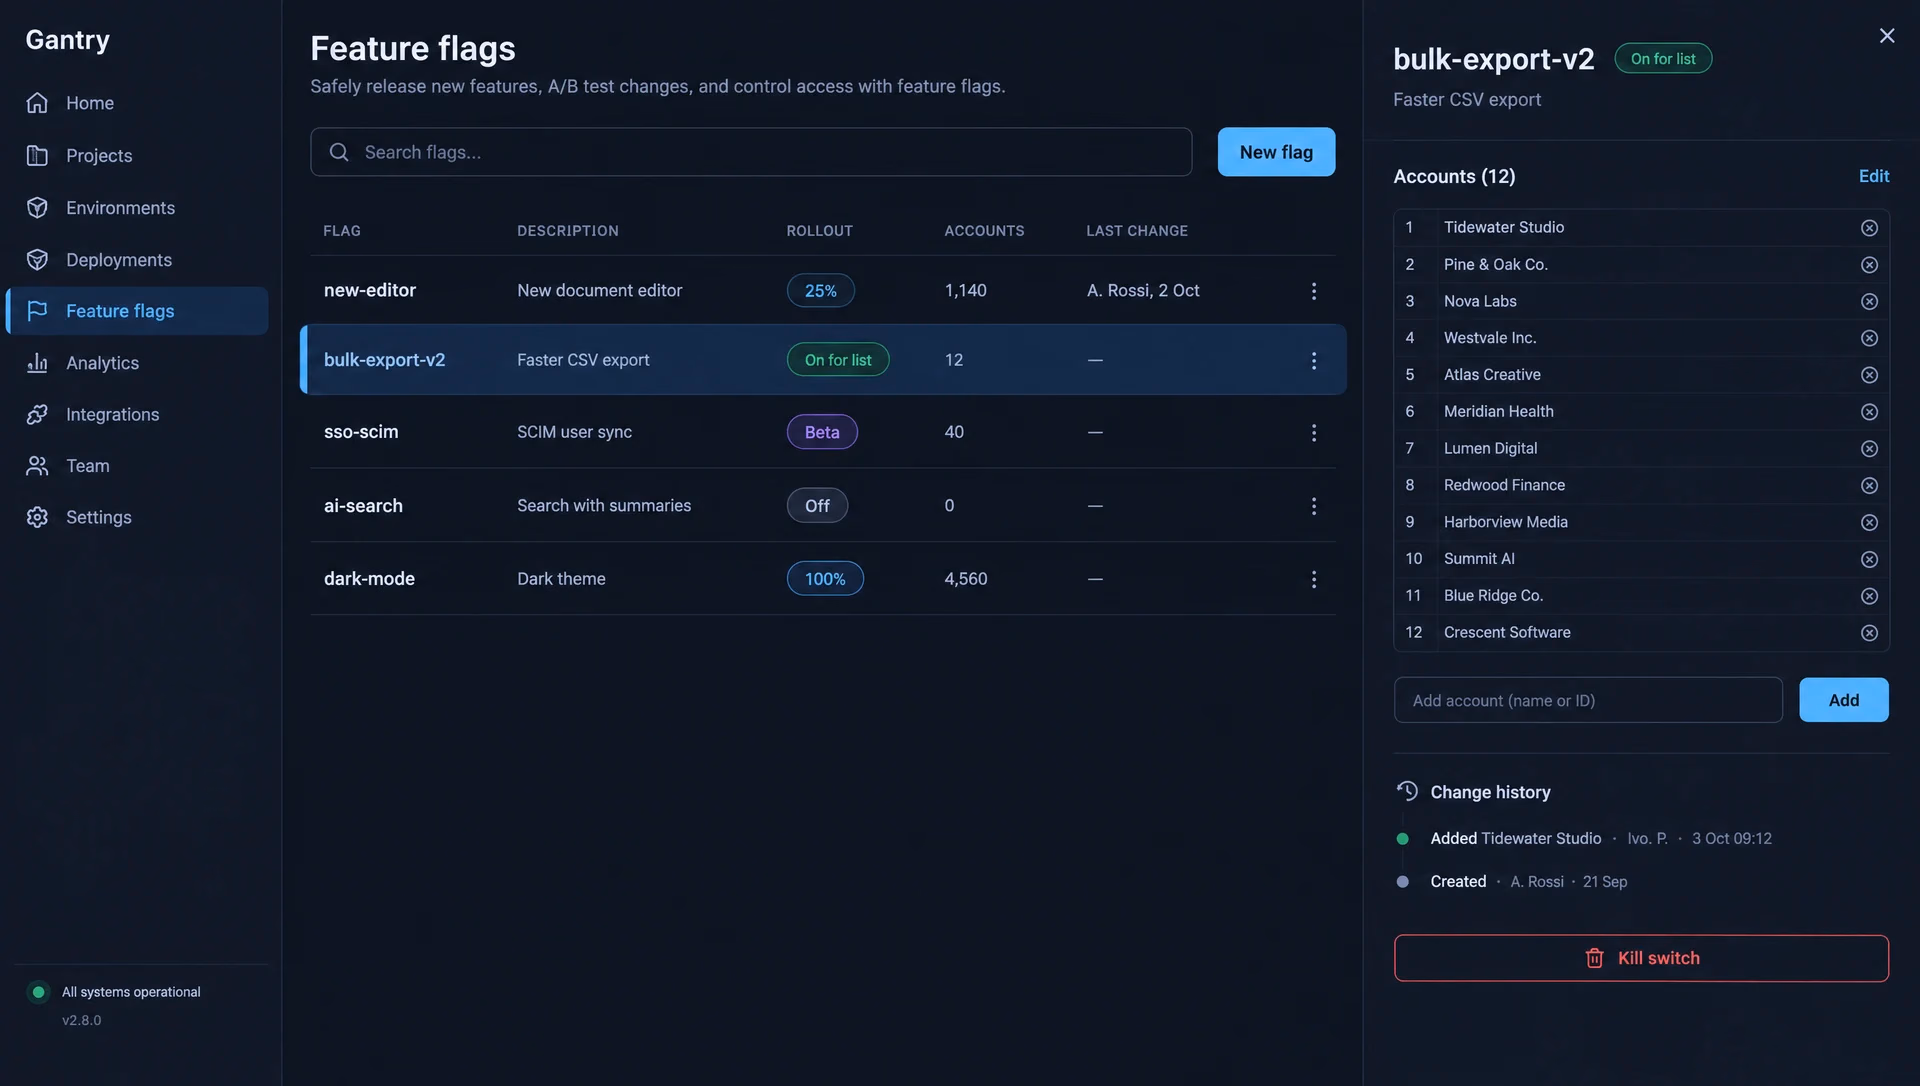
Task: Focus the Search flags input
Action: [751, 152]
